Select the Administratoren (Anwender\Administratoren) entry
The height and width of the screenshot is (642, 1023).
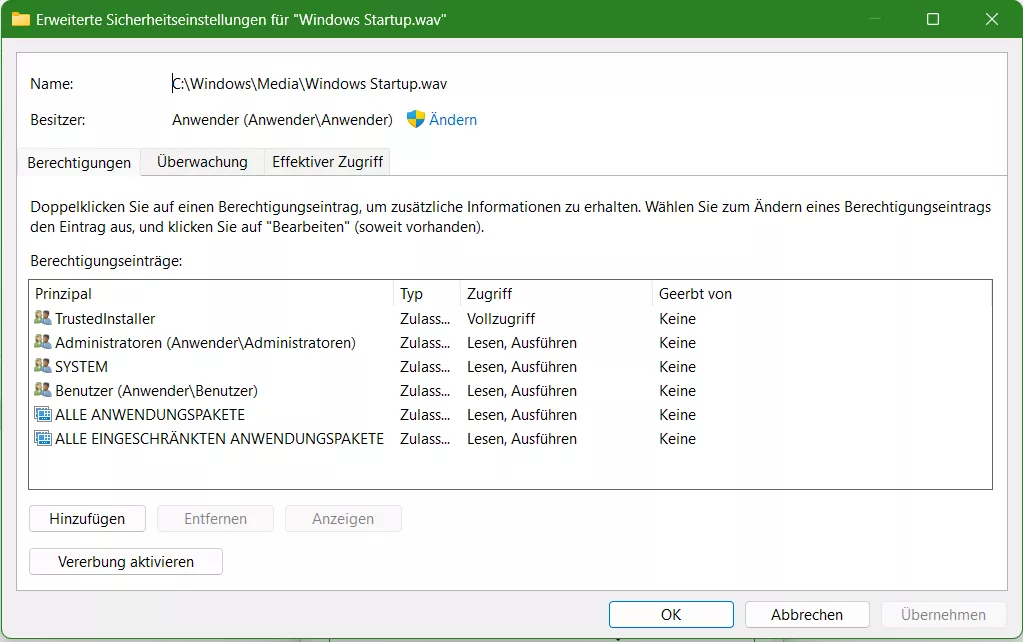[510, 343]
